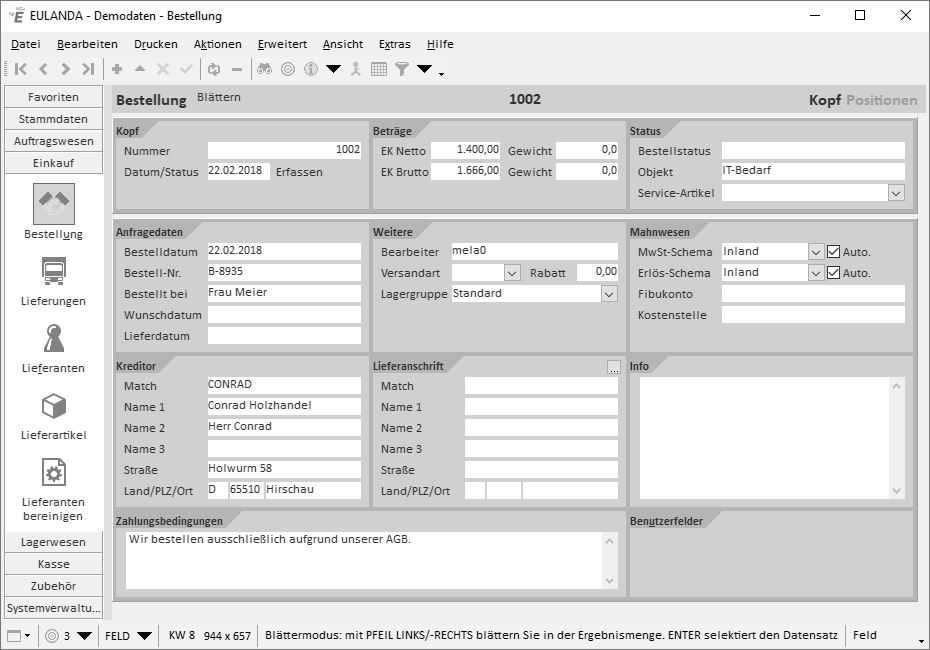Image resolution: width=930 pixels, height=650 pixels.
Task: Jump to last record toolbar icon
Action: tap(88, 69)
